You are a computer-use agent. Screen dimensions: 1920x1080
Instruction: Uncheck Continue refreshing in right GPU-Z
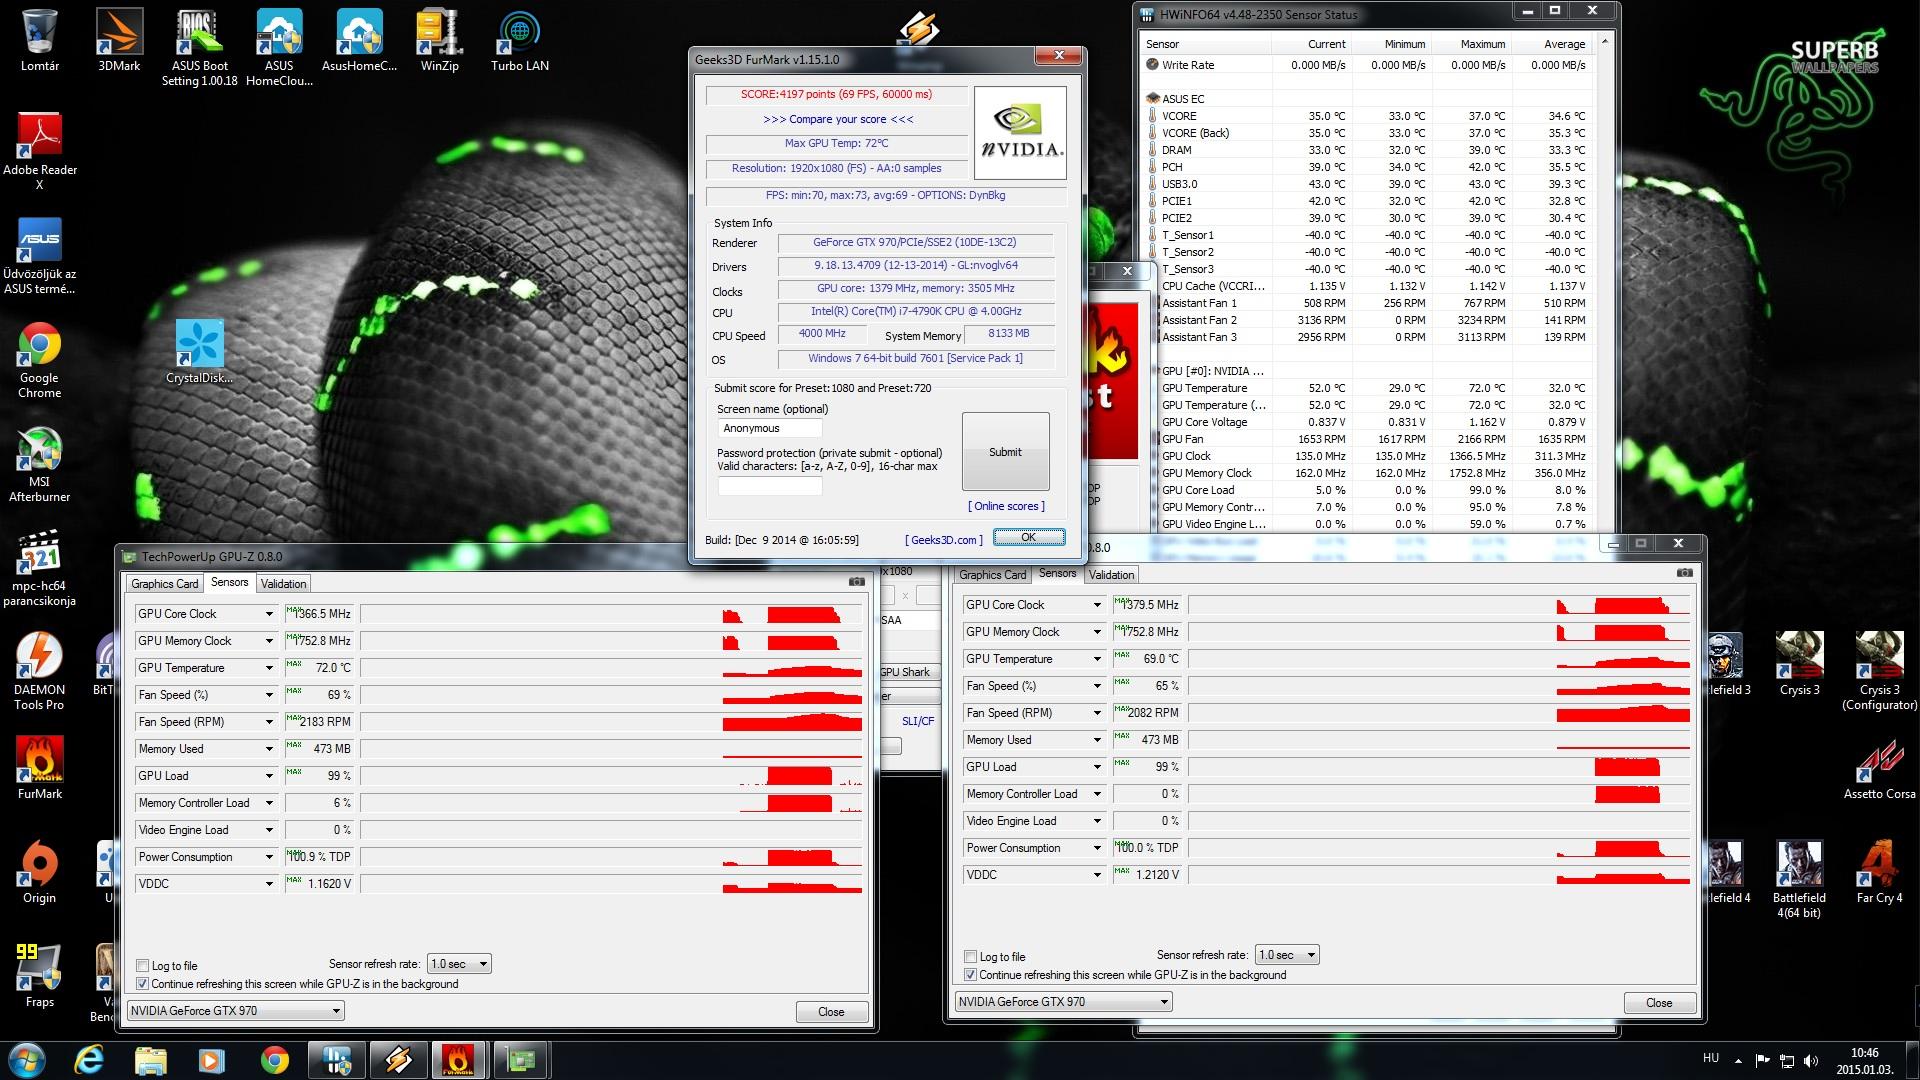970,975
